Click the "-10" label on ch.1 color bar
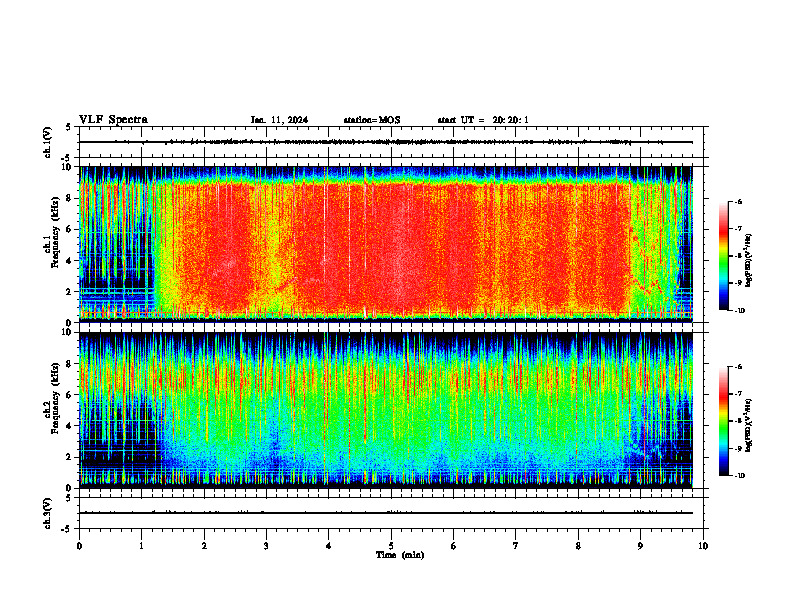The width and height of the screenshot is (792, 612). [x=739, y=311]
